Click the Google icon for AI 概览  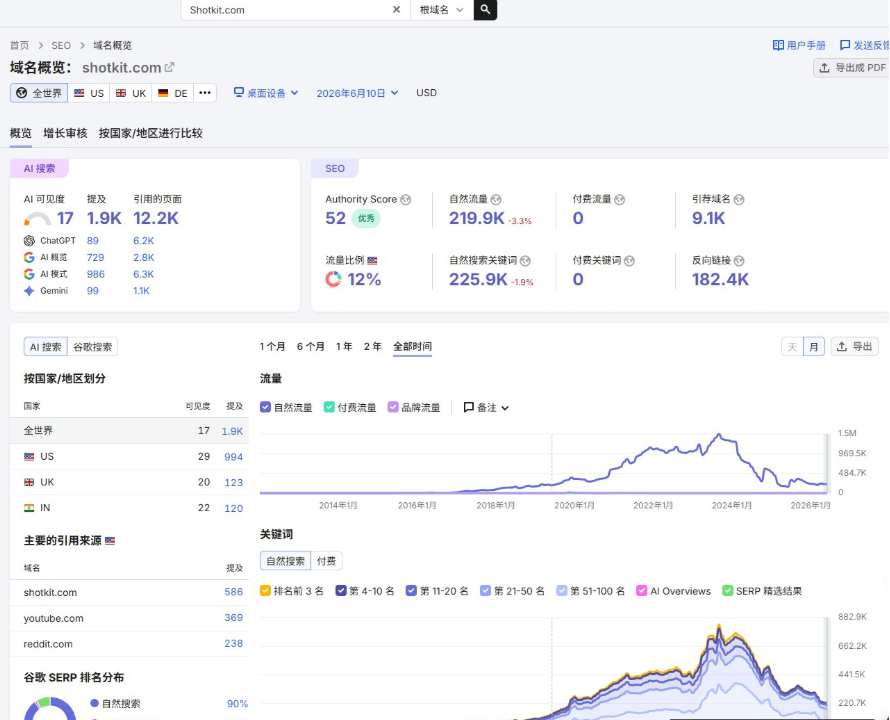coord(29,257)
